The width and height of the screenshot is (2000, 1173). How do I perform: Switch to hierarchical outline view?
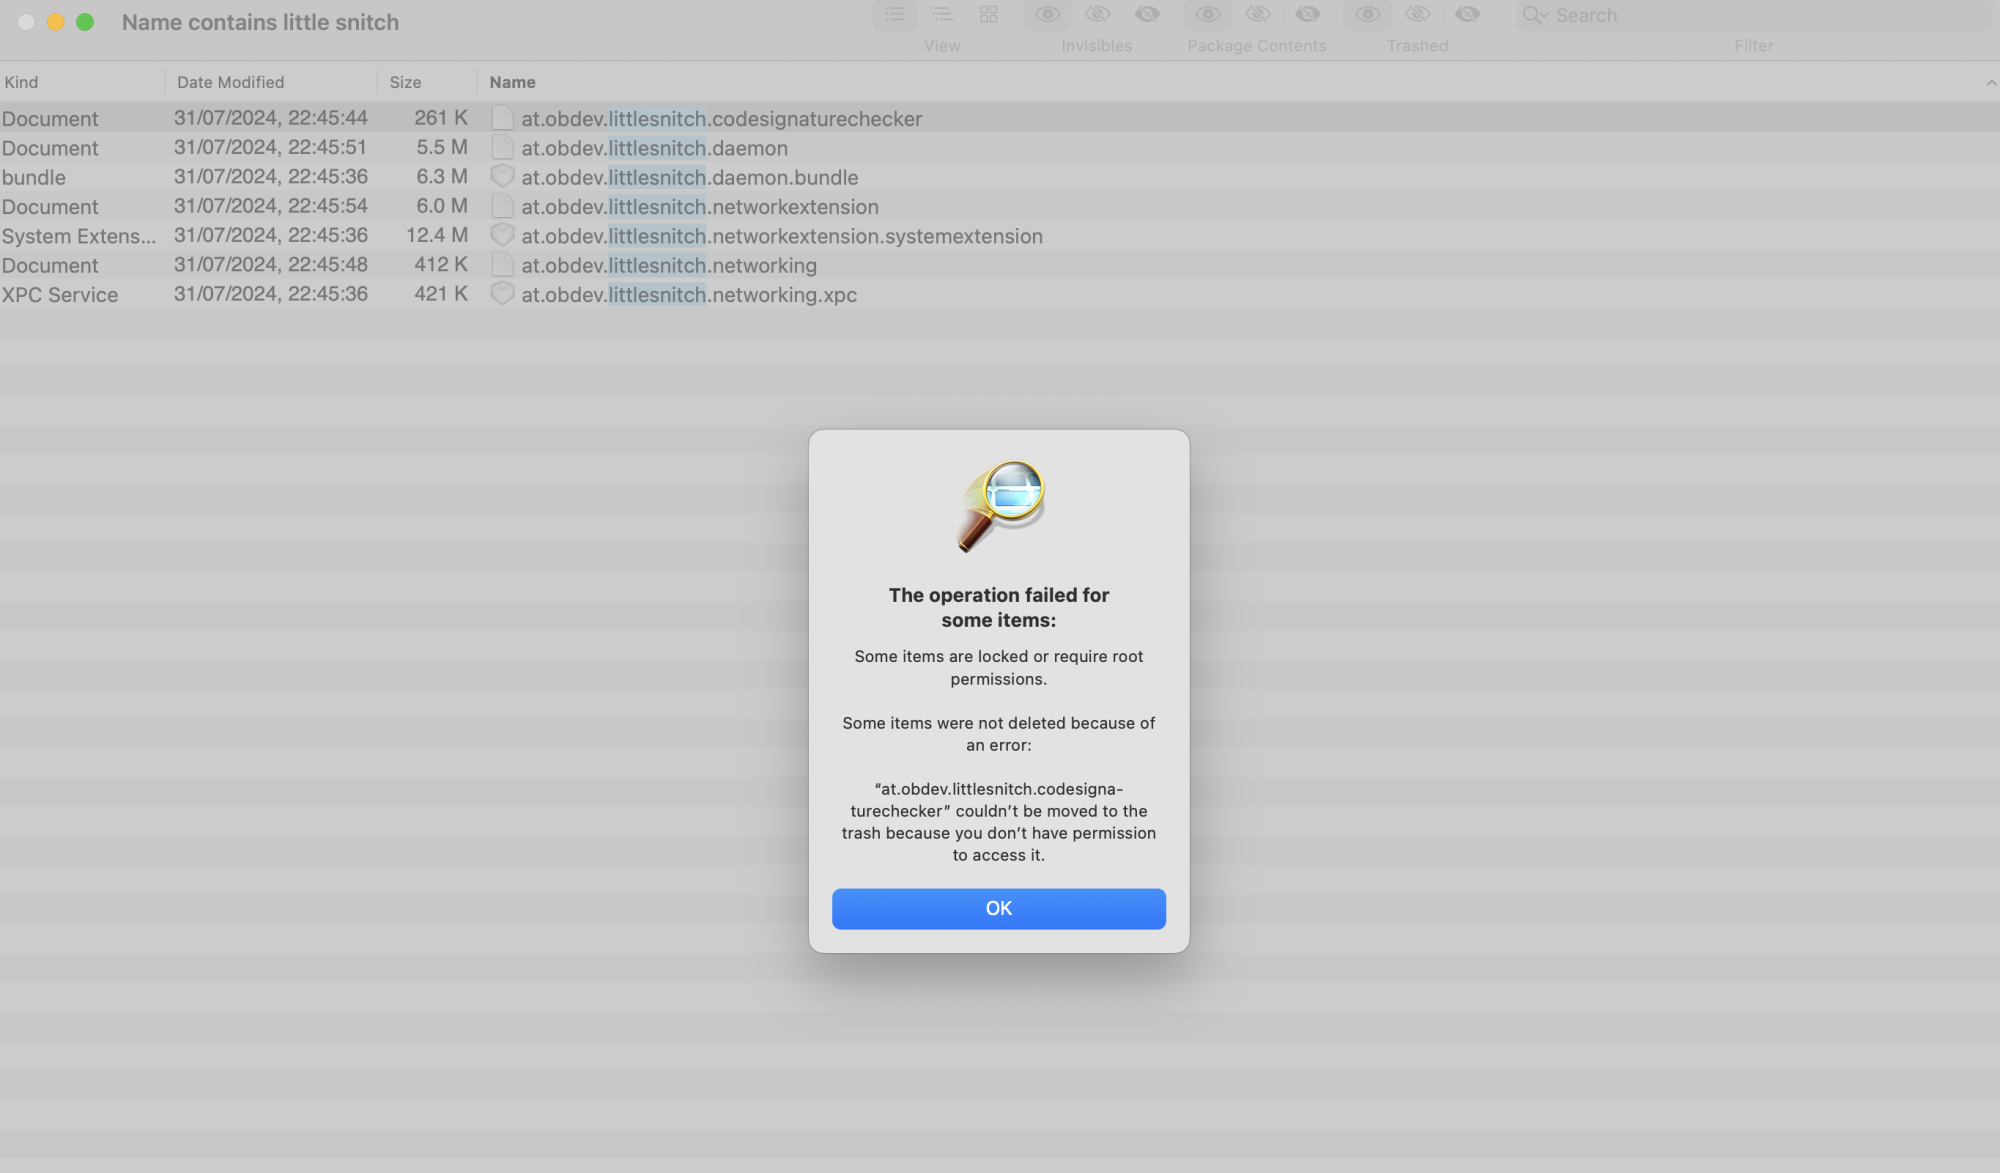pyautogui.click(x=941, y=15)
